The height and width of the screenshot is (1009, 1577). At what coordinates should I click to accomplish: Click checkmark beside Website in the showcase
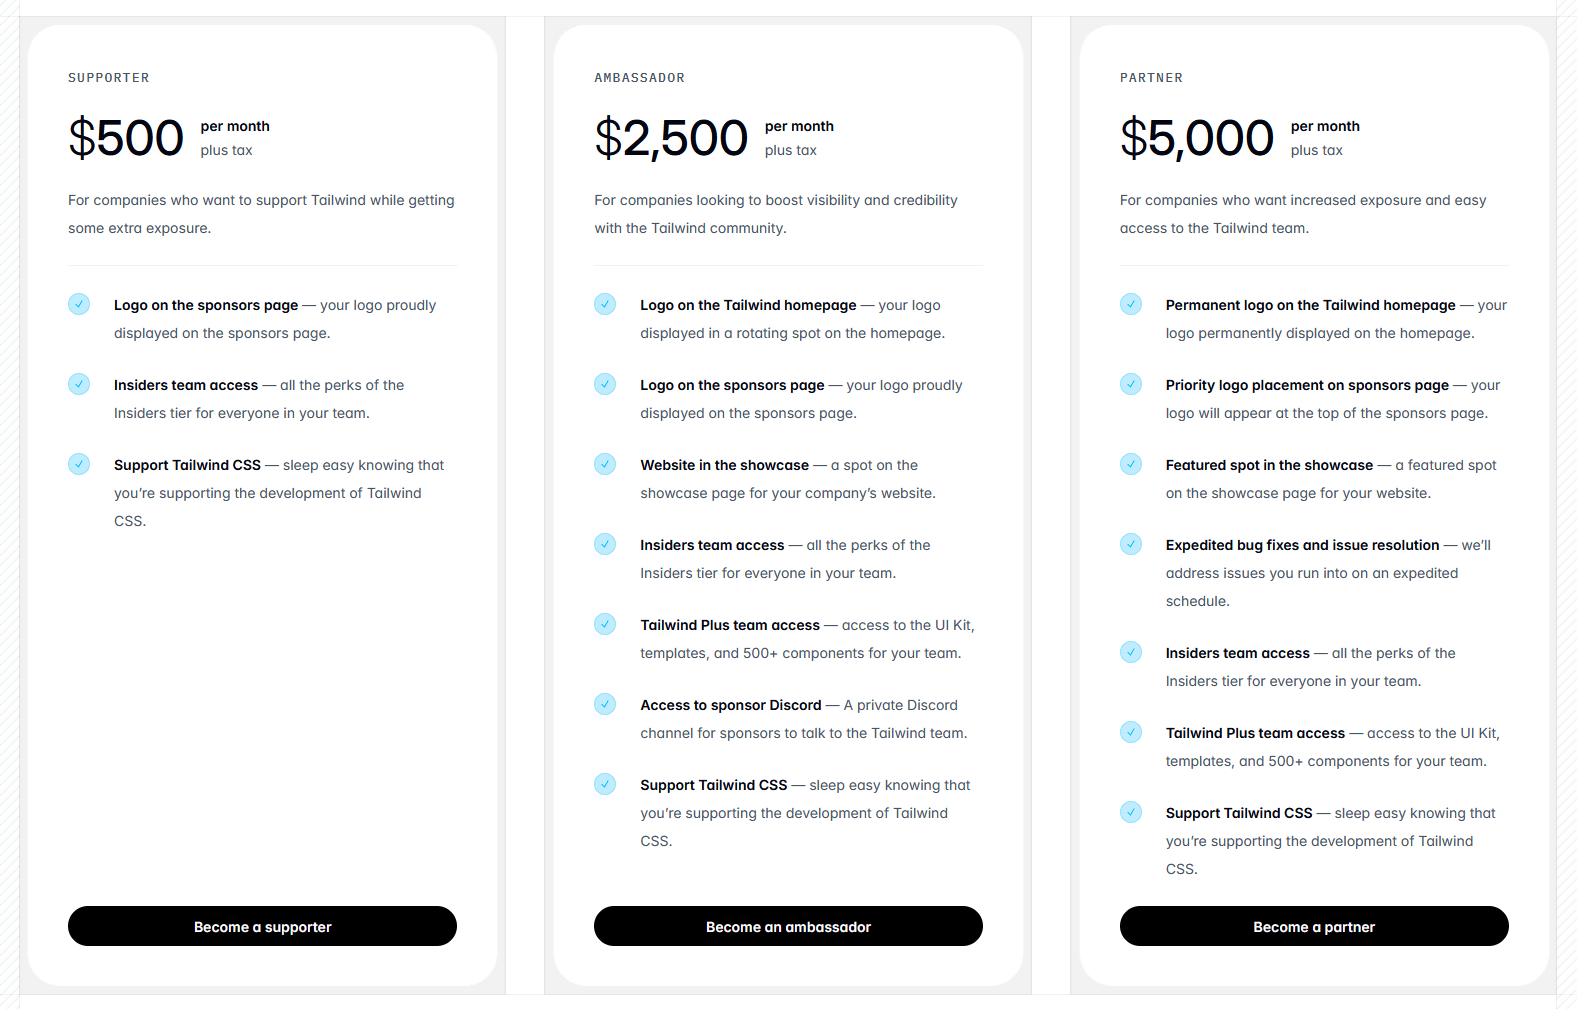pyautogui.click(x=605, y=464)
